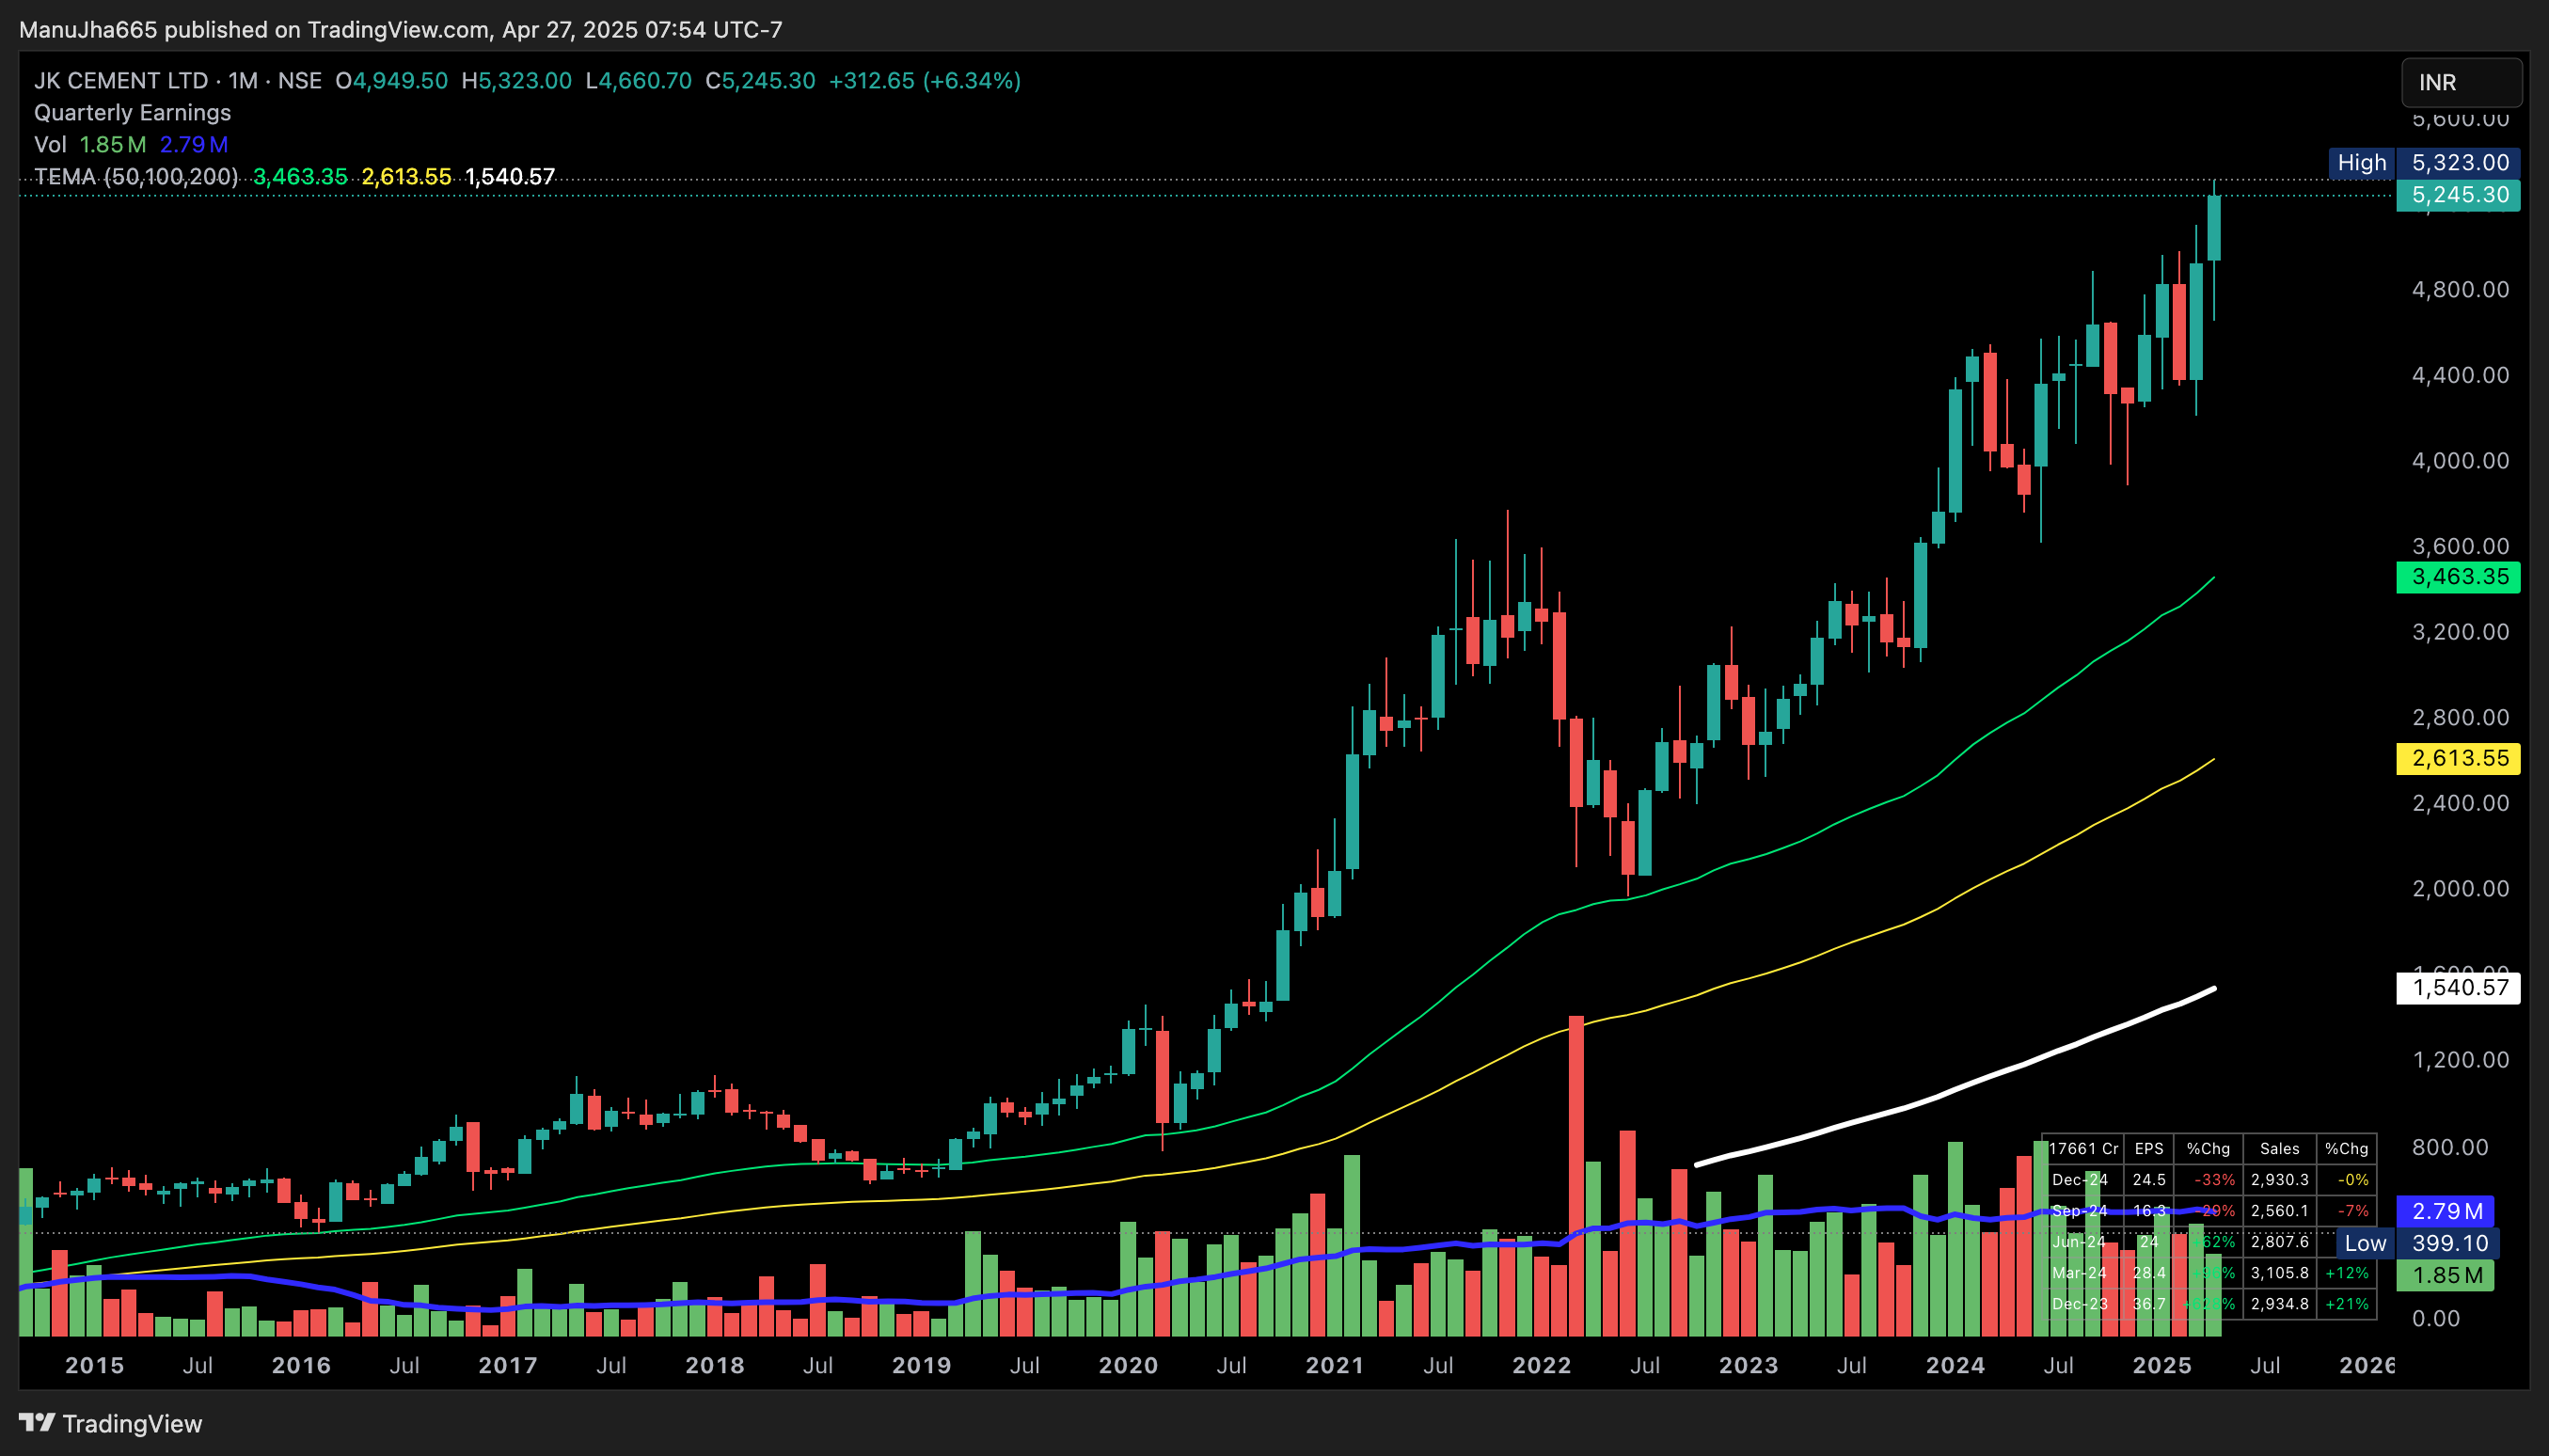Click the 1.85 M volume legend value

[x=113, y=145]
